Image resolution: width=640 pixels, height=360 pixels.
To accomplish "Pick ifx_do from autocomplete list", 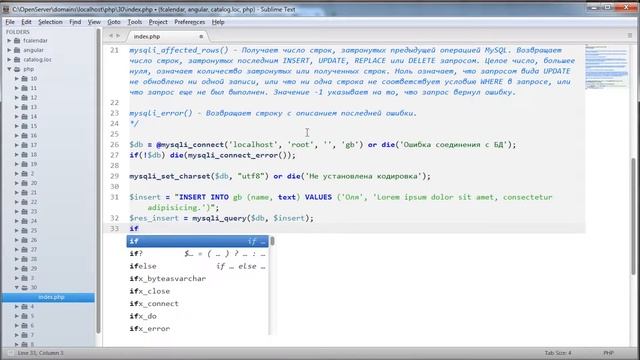I will tap(198, 316).
